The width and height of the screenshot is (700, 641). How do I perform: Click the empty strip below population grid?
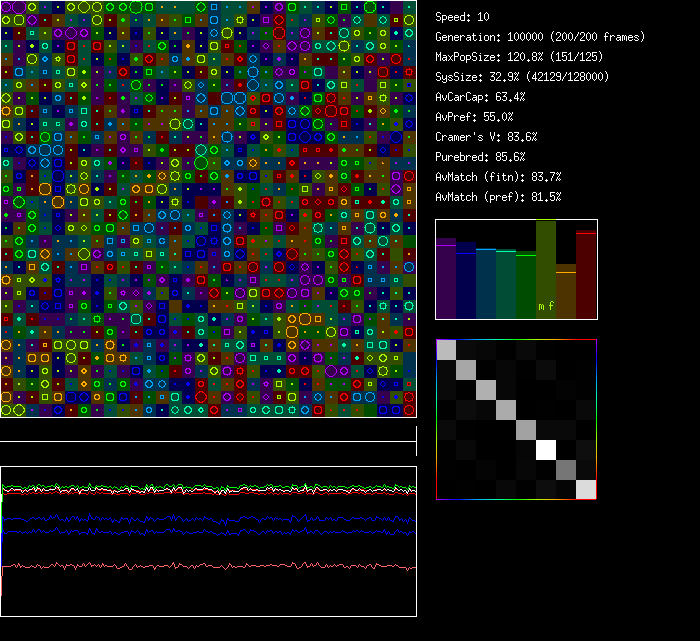coord(208,430)
